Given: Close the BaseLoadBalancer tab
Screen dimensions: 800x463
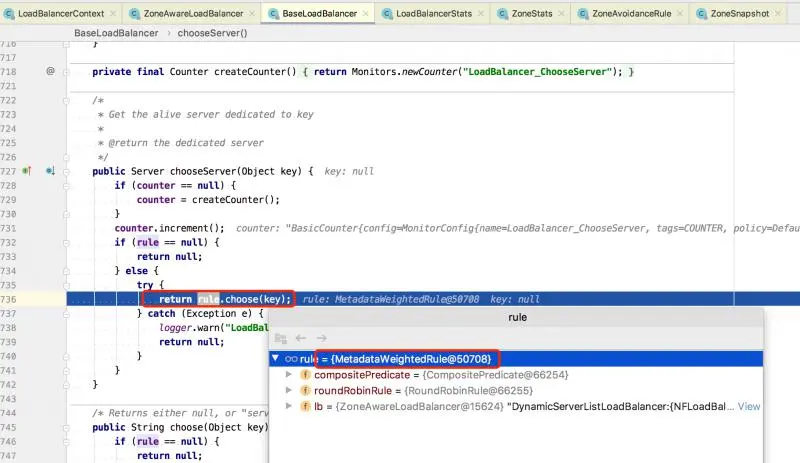Looking at the screenshot, I should click(366, 14).
